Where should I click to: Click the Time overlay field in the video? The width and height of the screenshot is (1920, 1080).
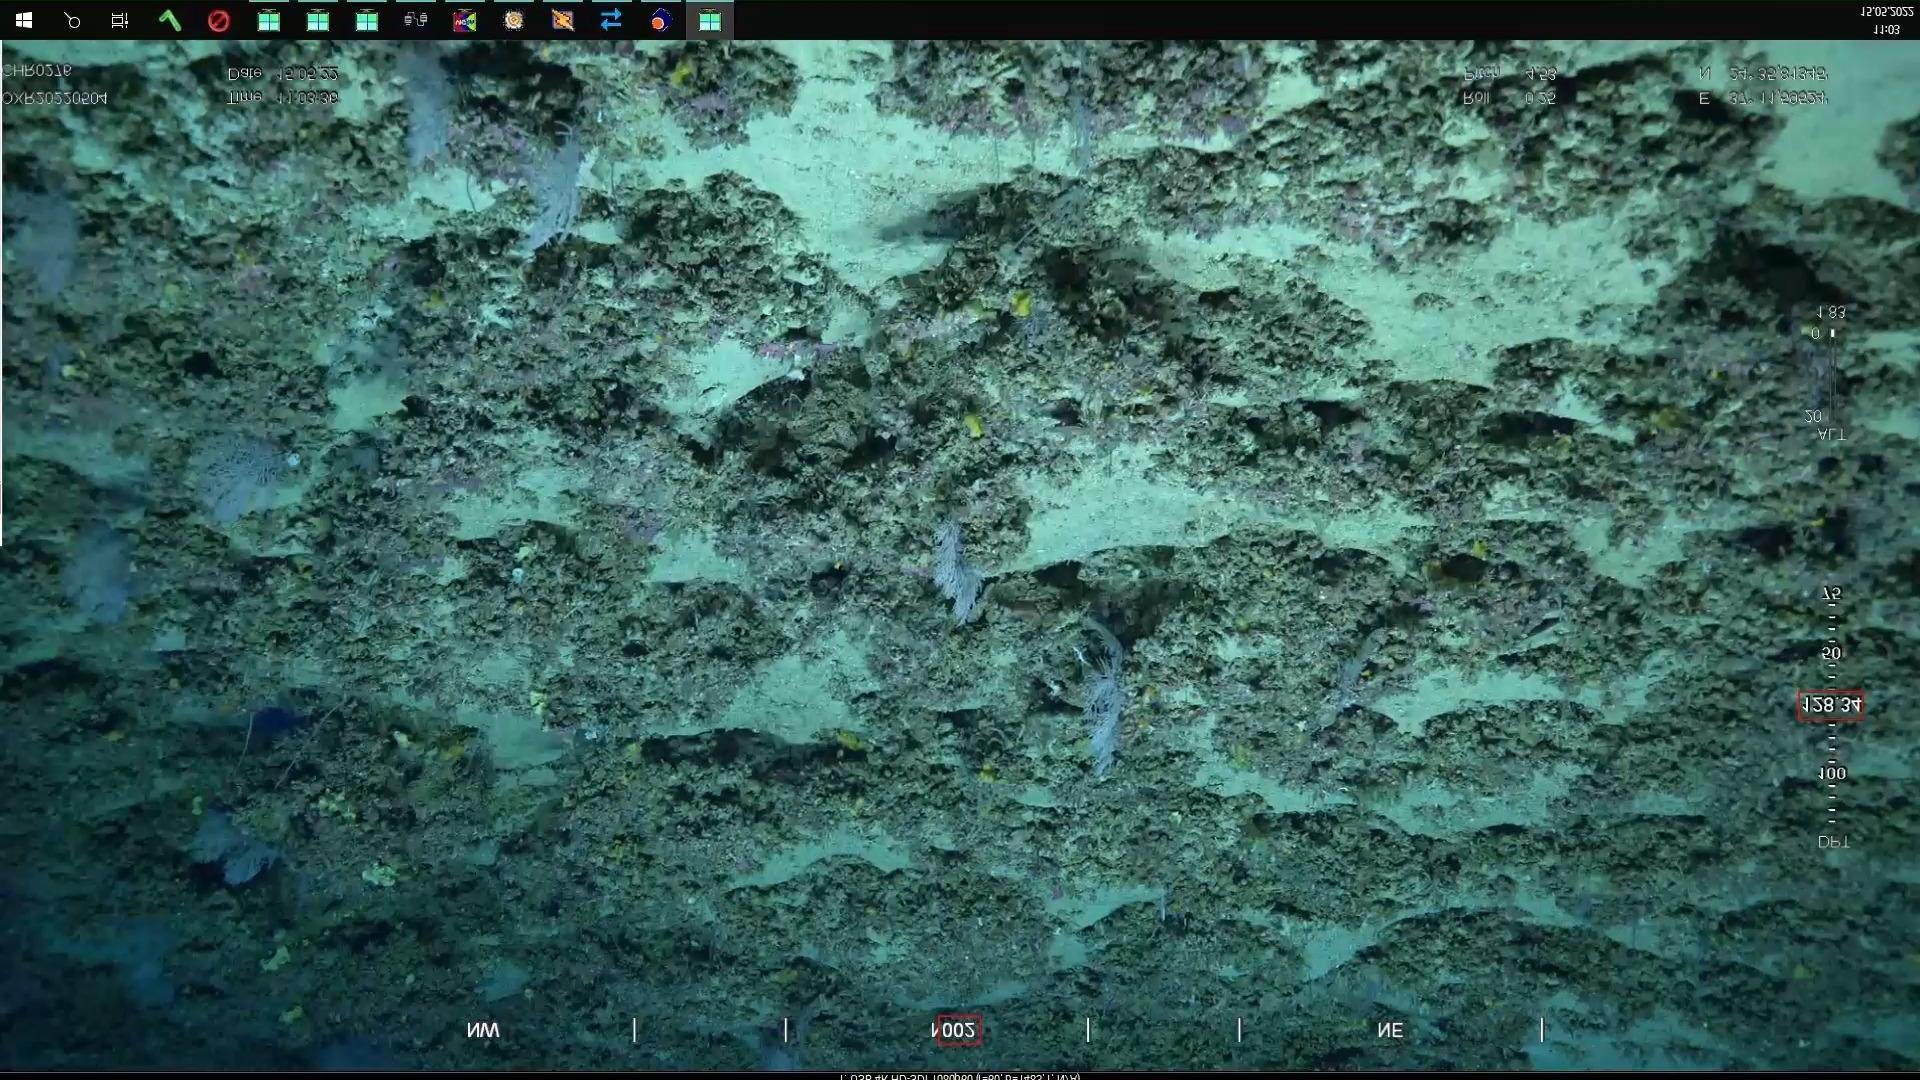click(283, 98)
